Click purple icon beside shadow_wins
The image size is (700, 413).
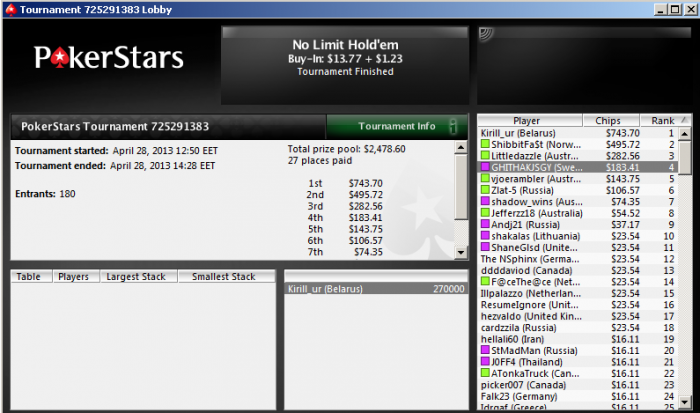485,201
